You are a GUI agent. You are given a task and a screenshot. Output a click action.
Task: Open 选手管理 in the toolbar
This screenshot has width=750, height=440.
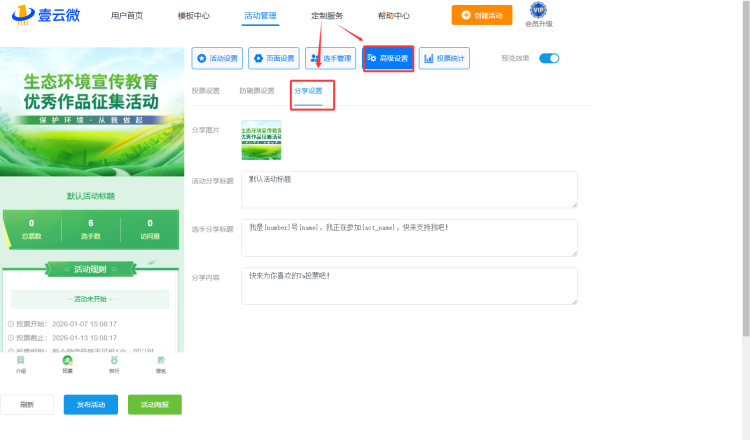pyautogui.click(x=330, y=59)
